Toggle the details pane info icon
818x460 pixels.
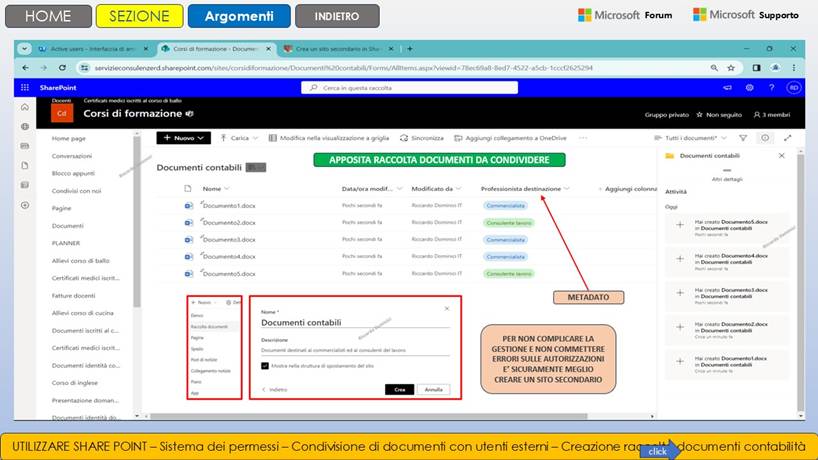tap(765, 138)
